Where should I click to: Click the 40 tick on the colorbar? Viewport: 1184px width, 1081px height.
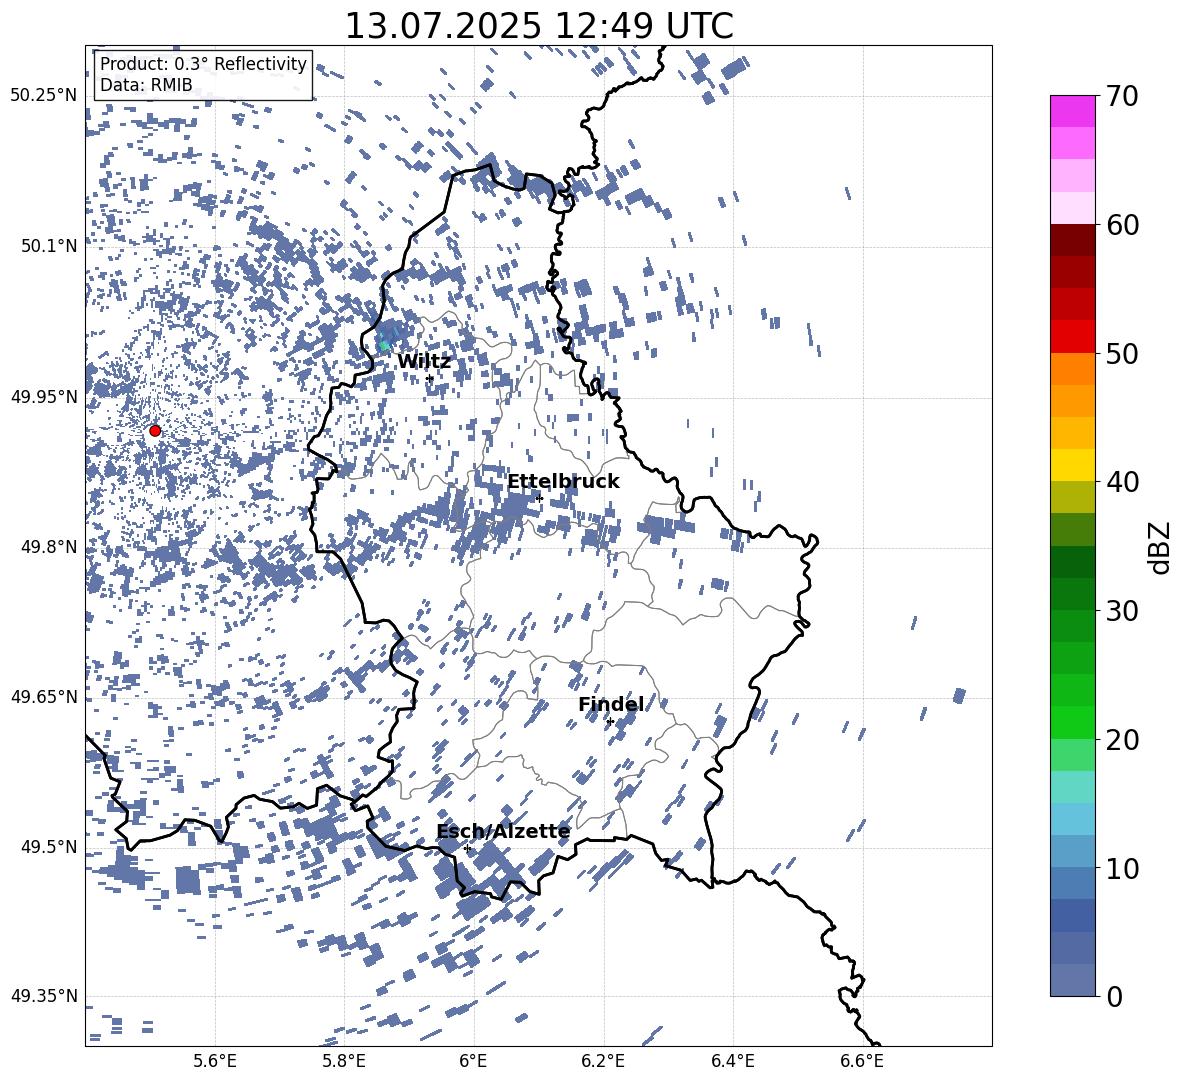coord(1122,482)
